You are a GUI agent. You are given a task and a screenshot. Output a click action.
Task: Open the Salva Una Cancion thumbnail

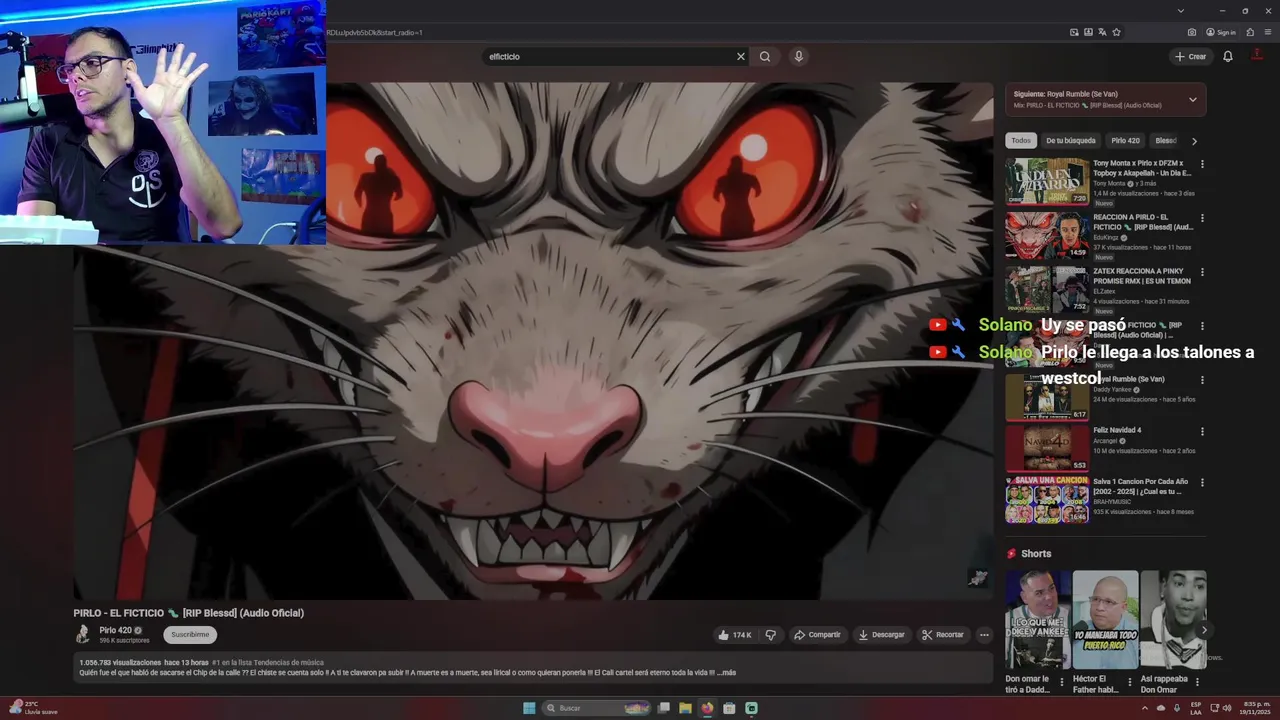click(1047, 500)
